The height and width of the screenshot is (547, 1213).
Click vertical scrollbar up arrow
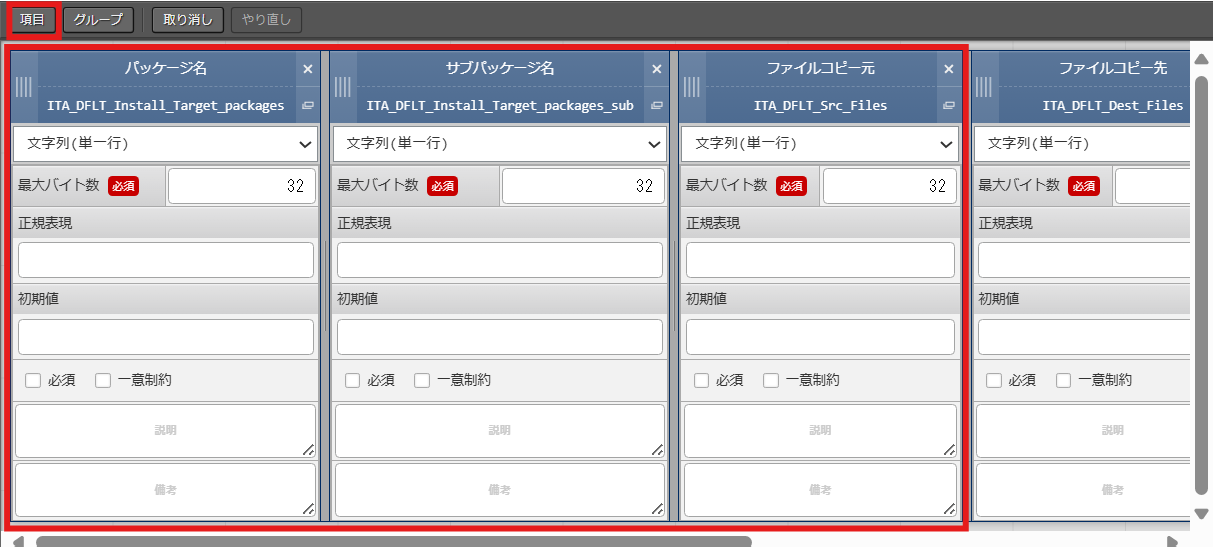tap(1201, 58)
